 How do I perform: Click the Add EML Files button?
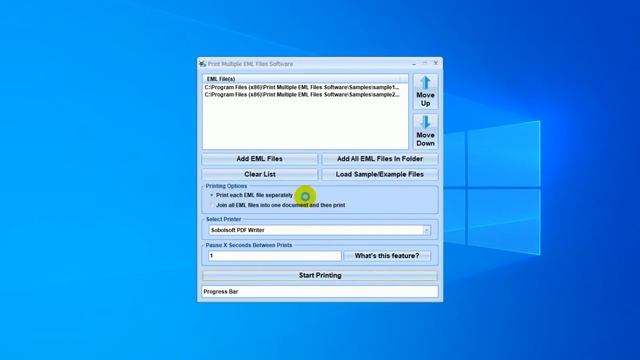click(x=260, y=159)
